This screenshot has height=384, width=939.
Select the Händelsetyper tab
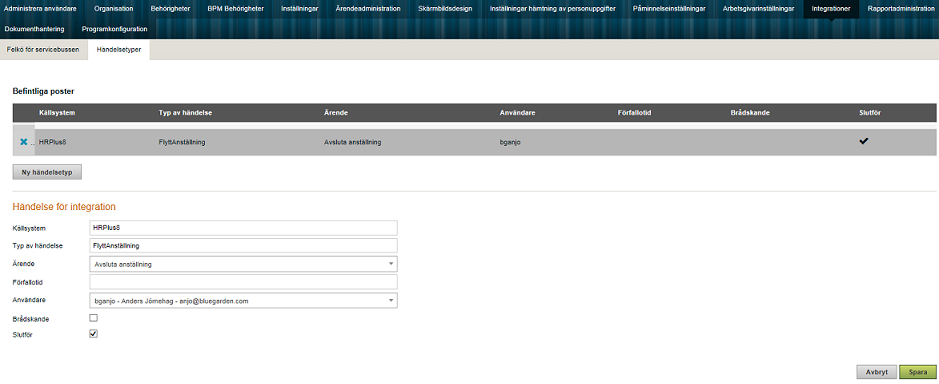(119, 50)
